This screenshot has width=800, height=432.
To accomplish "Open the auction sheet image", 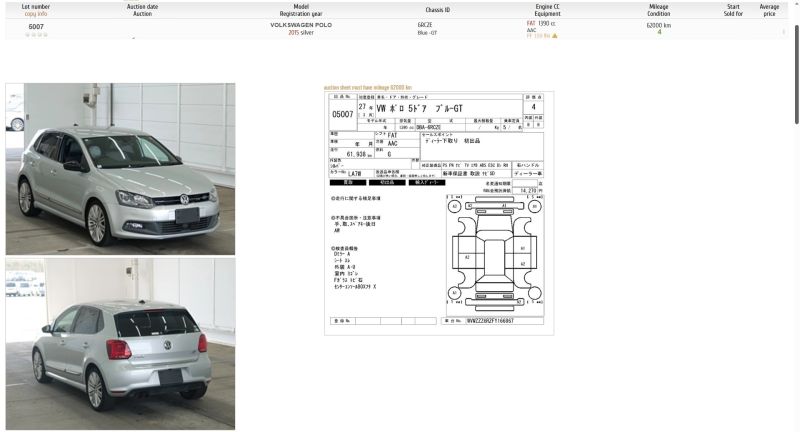I will 439,213.
